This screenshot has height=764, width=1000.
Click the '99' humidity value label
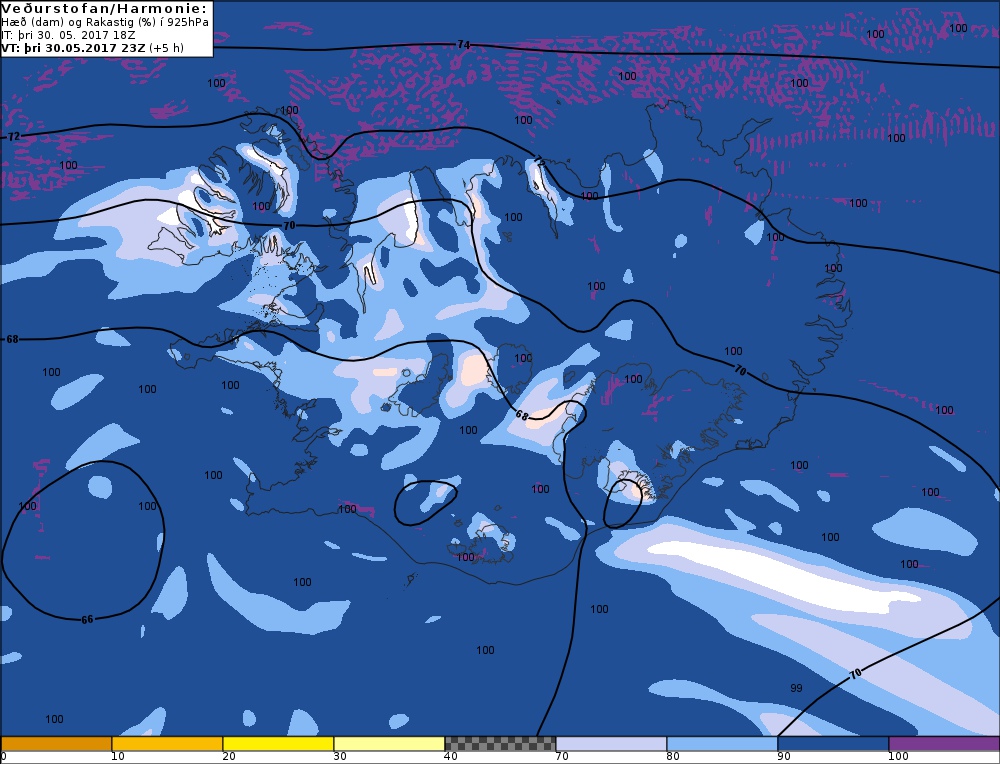coord(796,688)
